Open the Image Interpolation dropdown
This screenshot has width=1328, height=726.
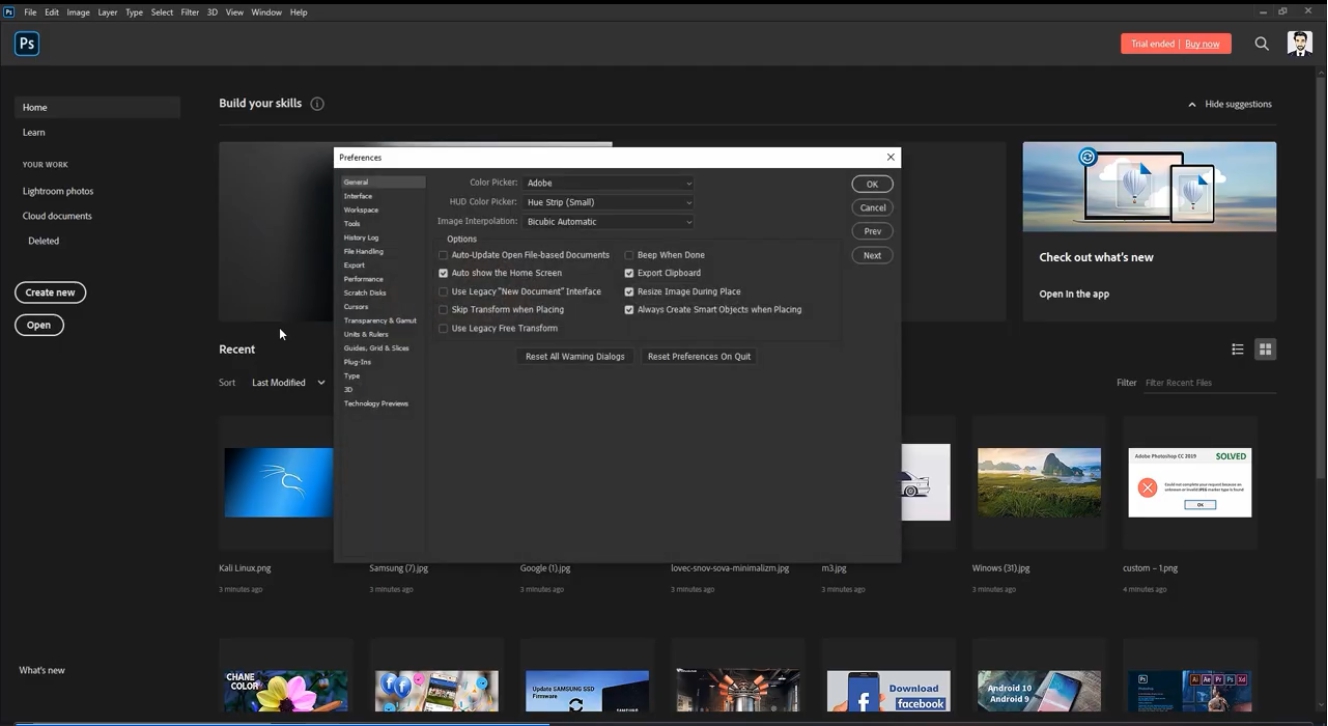pos(608,222)
